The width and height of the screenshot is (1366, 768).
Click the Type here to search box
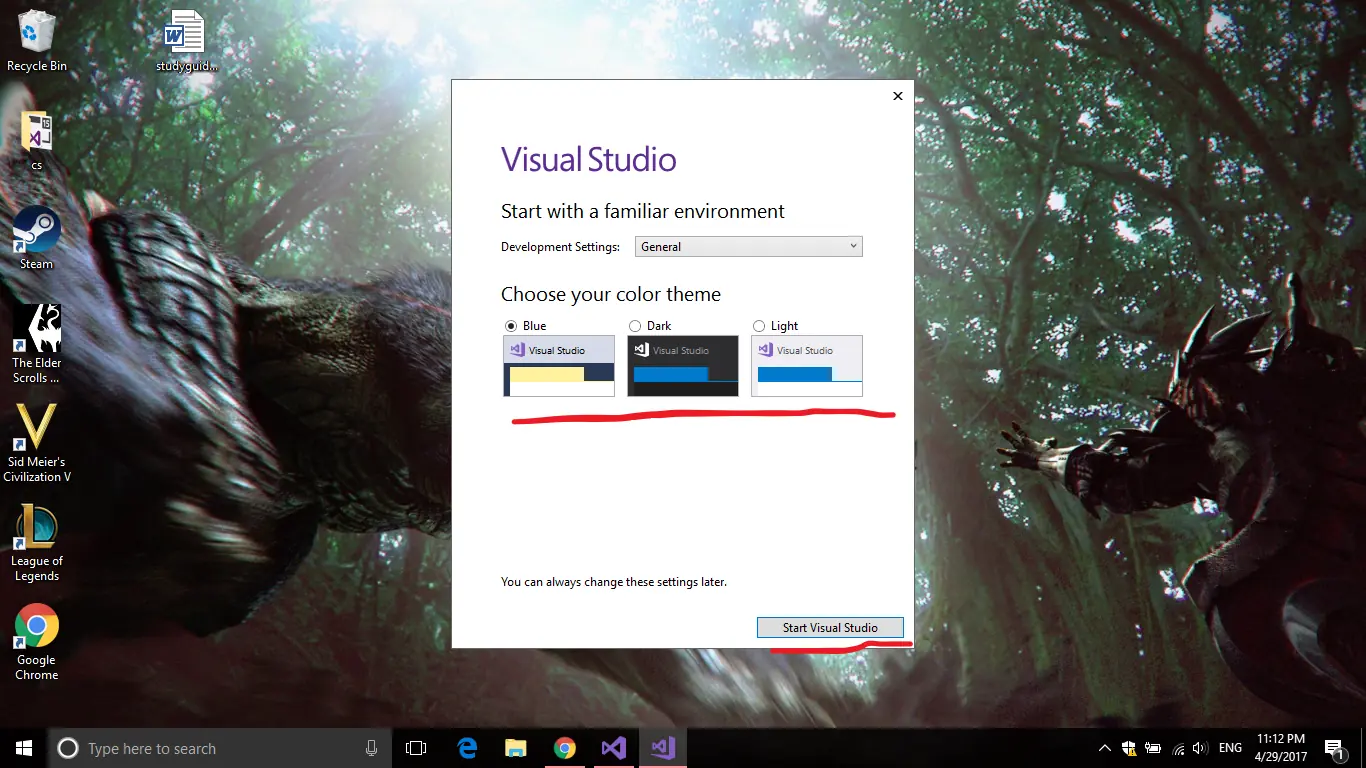[218, 748]
